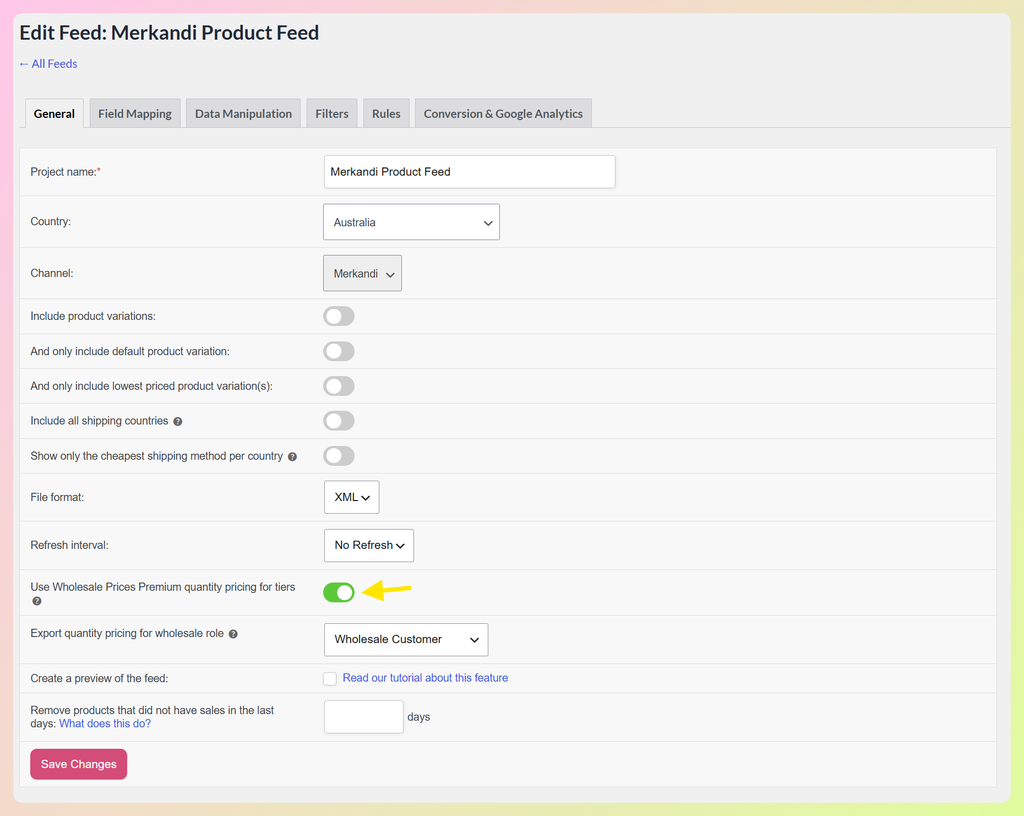Enable Include product variations toggle
The image size is (1024, 816).
tap(339, 317)
